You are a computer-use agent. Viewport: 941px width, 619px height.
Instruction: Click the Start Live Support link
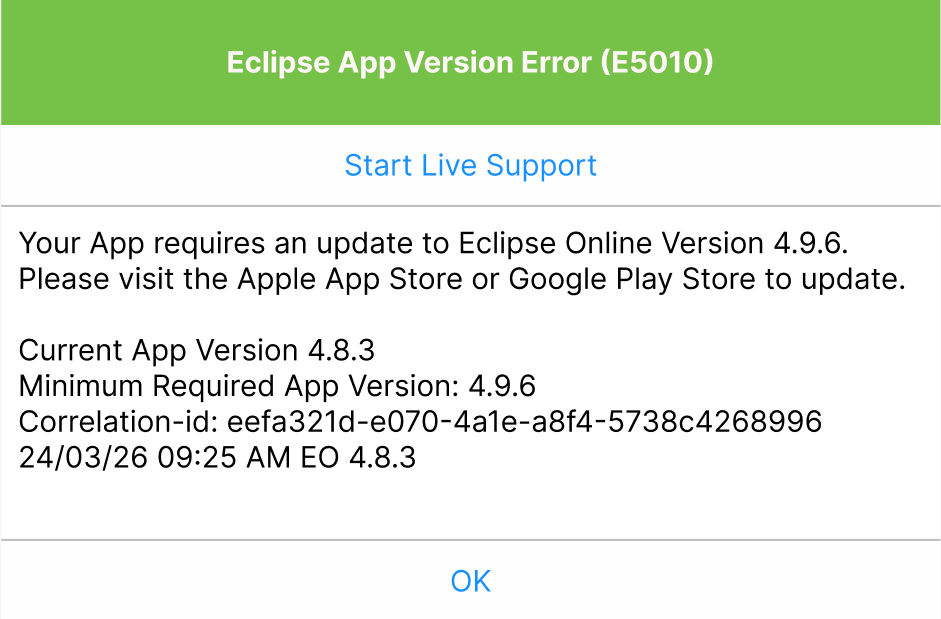[x=470, y=165]
